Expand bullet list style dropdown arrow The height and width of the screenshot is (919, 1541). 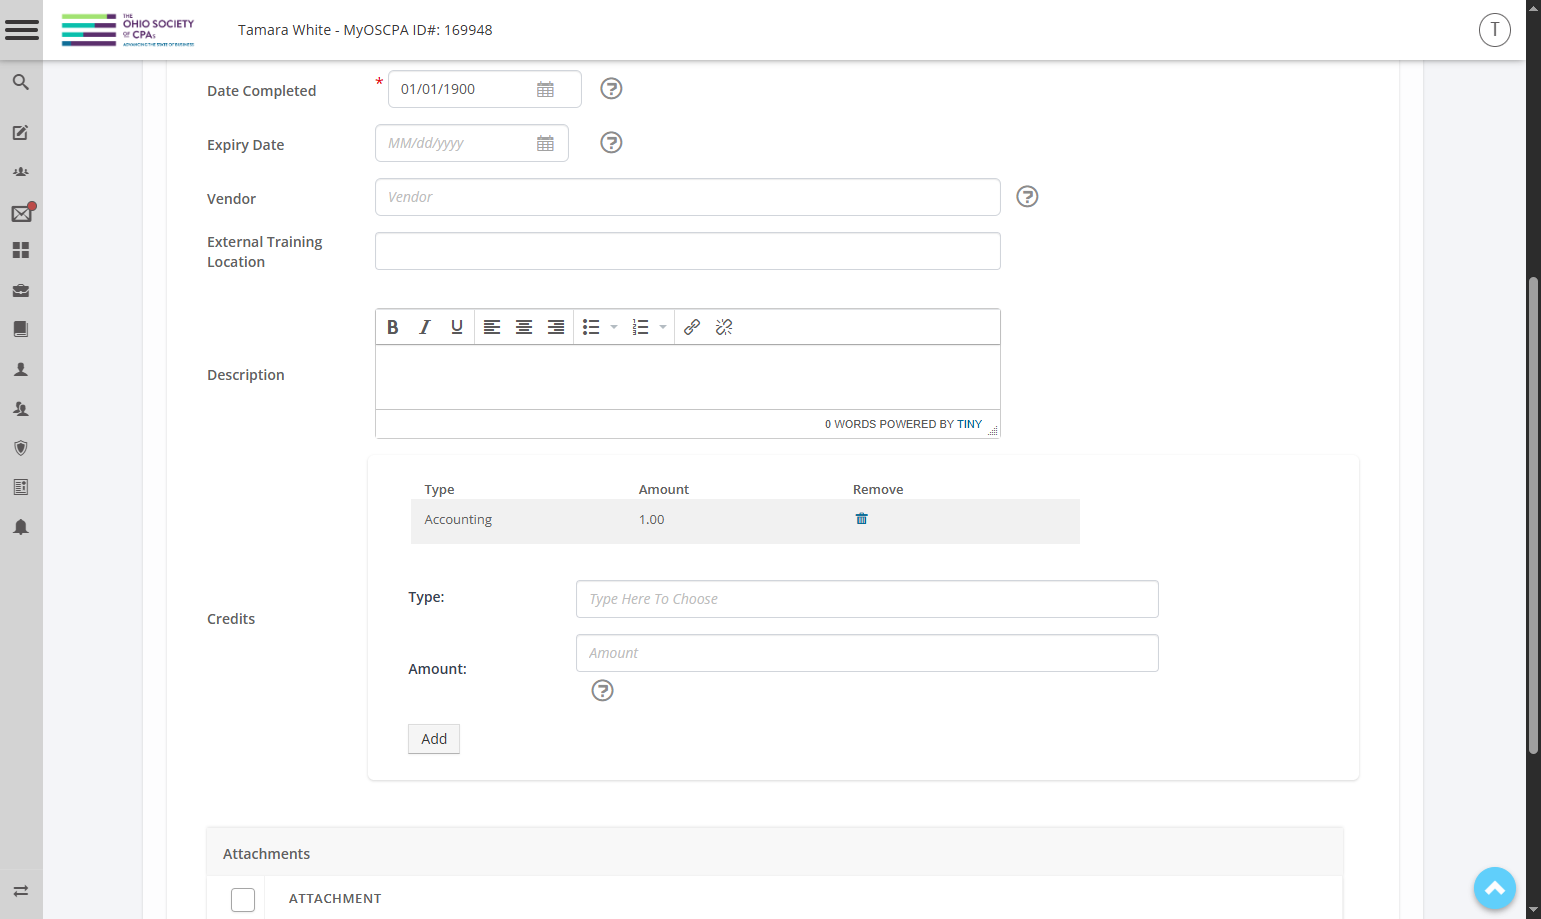pyautogui.click(x=614, y=327)
